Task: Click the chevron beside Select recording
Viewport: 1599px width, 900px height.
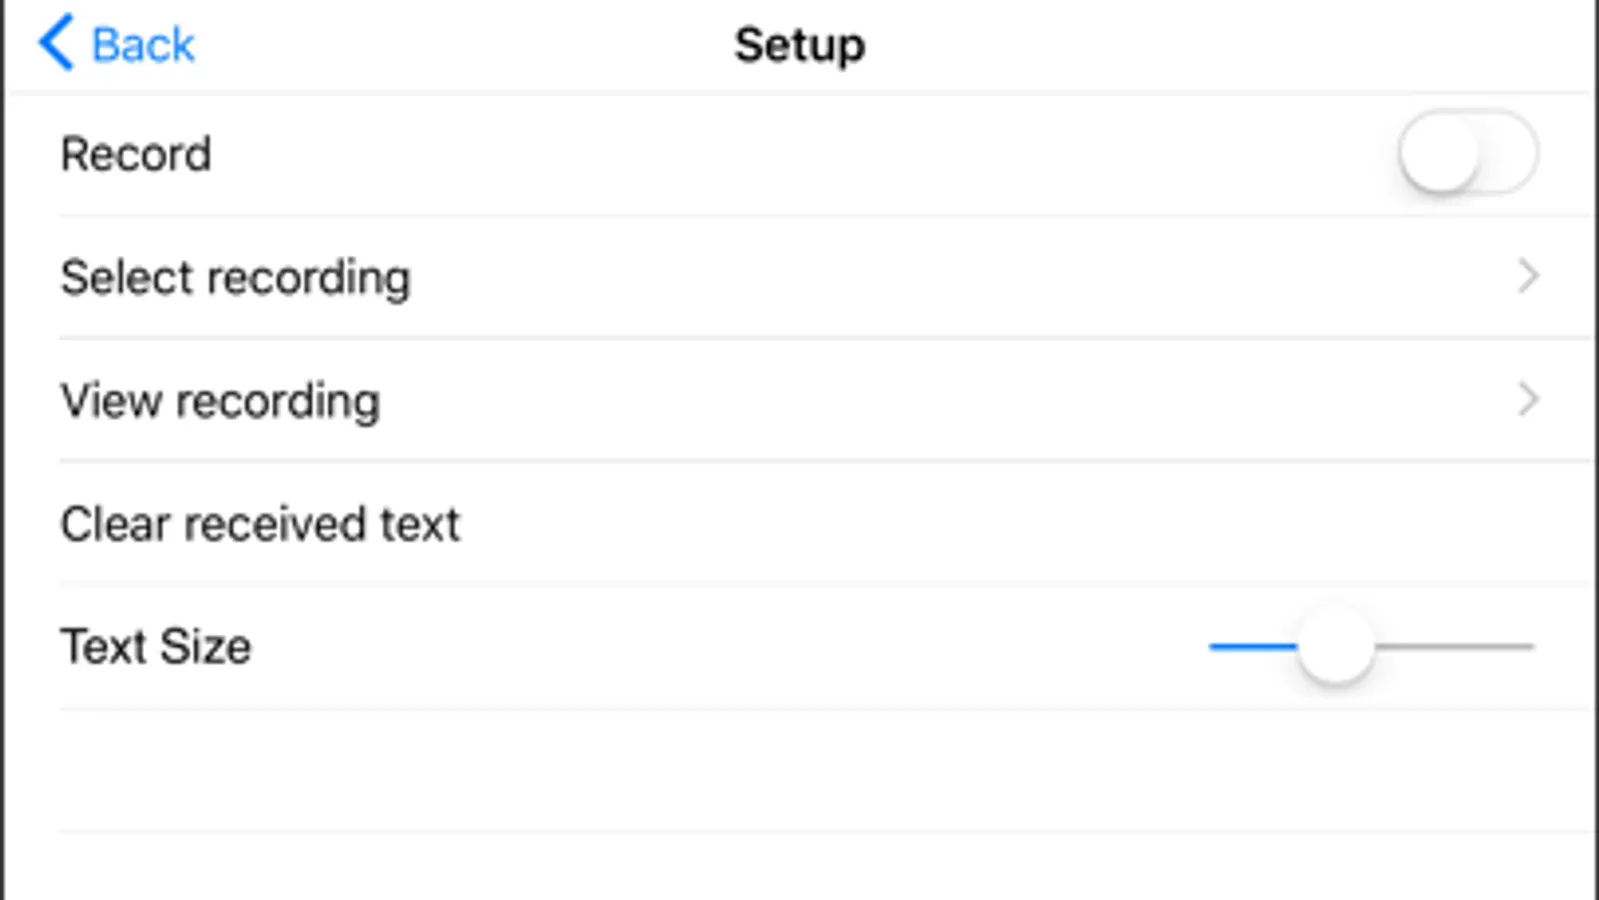Action: point(1527,276)
